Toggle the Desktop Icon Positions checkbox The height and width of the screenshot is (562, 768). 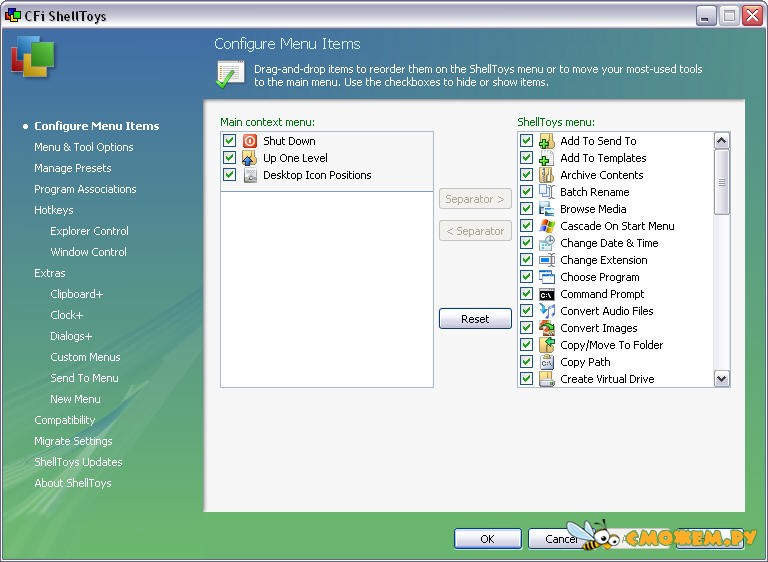[229, 175]
